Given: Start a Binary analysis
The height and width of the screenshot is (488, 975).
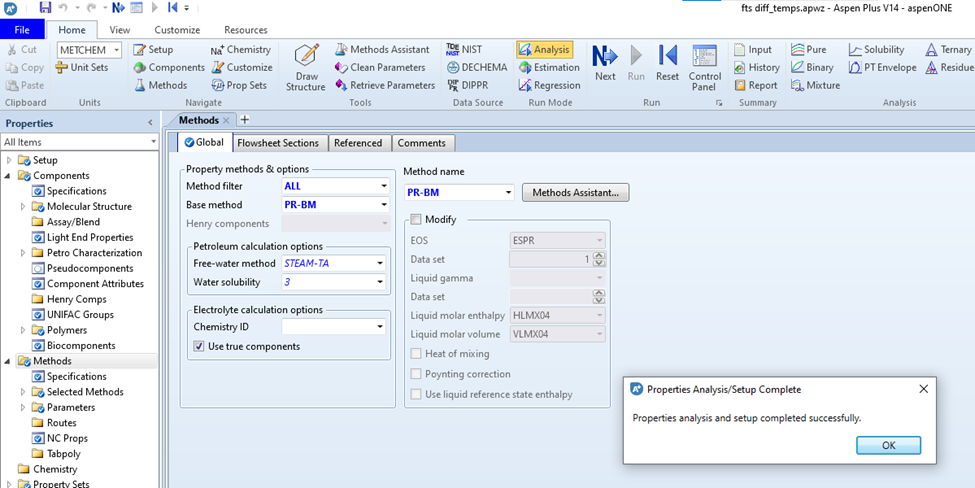Looking at the screenshot, I should tap(812, 67).
